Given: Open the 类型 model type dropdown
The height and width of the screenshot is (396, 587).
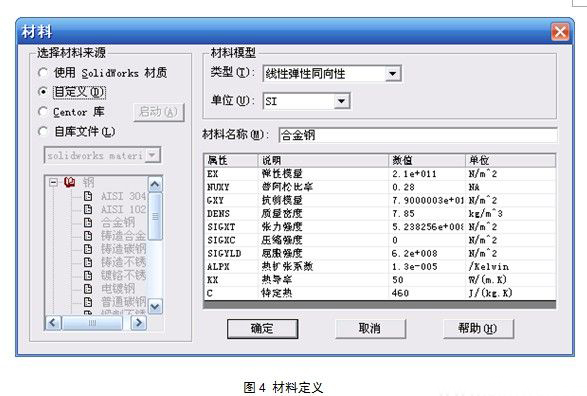Looking at the screenshot, I should [x=392, y=73].
